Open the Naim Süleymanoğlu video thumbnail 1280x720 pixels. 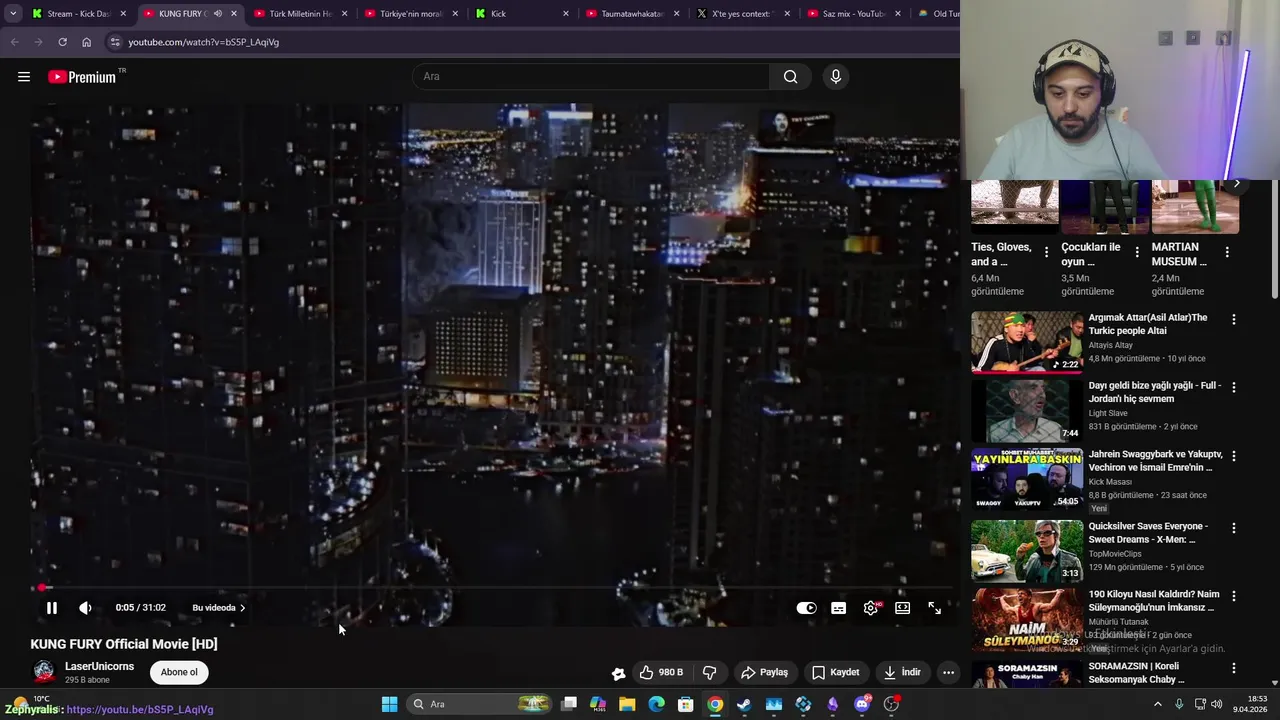coord(1027,620)
